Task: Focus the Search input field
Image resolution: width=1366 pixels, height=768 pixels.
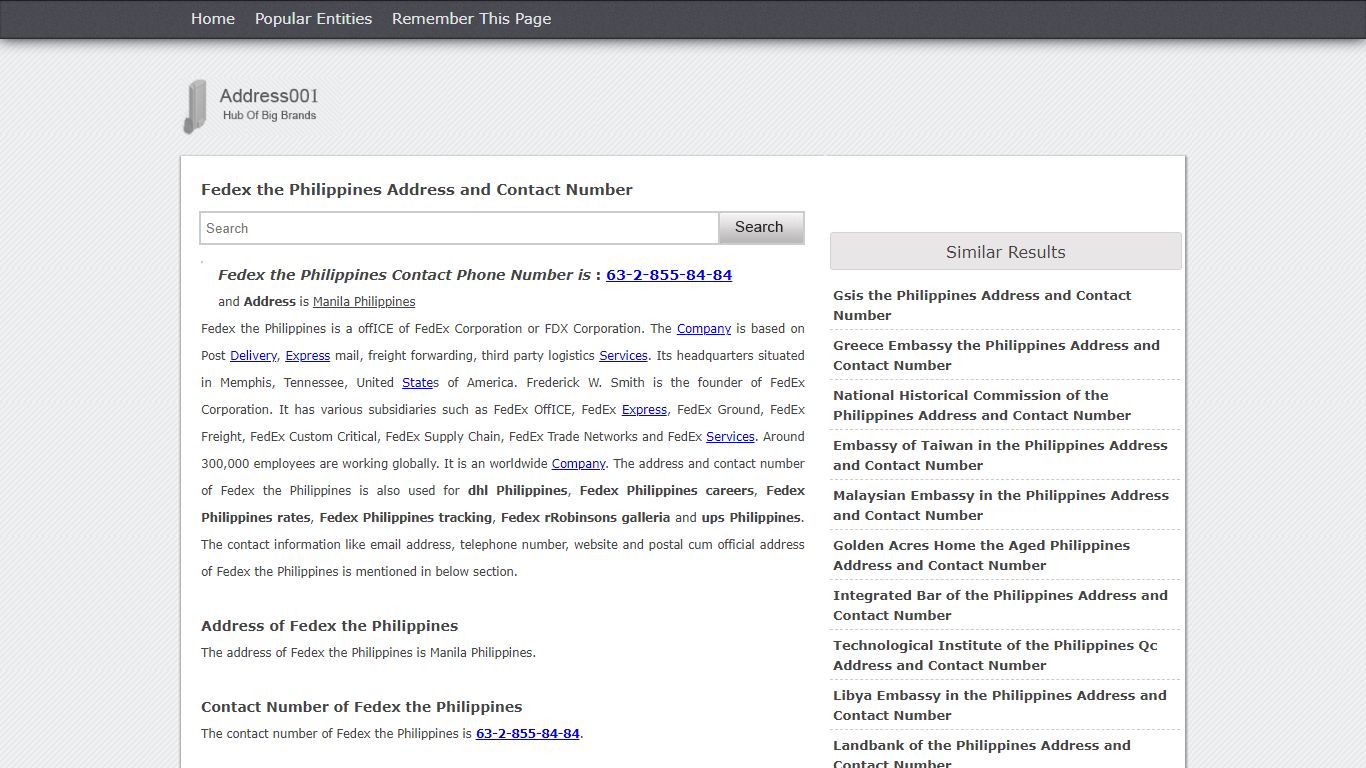Action: click(459, 228)
